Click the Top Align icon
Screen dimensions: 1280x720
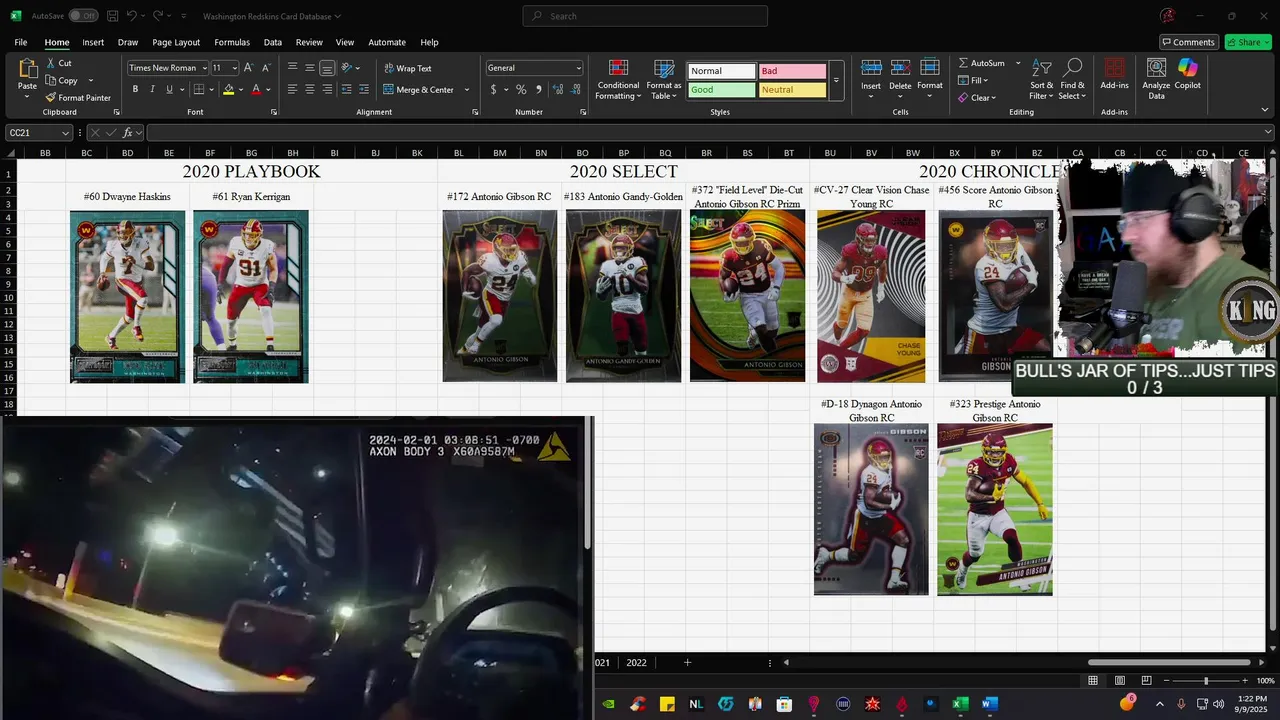tap(293, 68)
